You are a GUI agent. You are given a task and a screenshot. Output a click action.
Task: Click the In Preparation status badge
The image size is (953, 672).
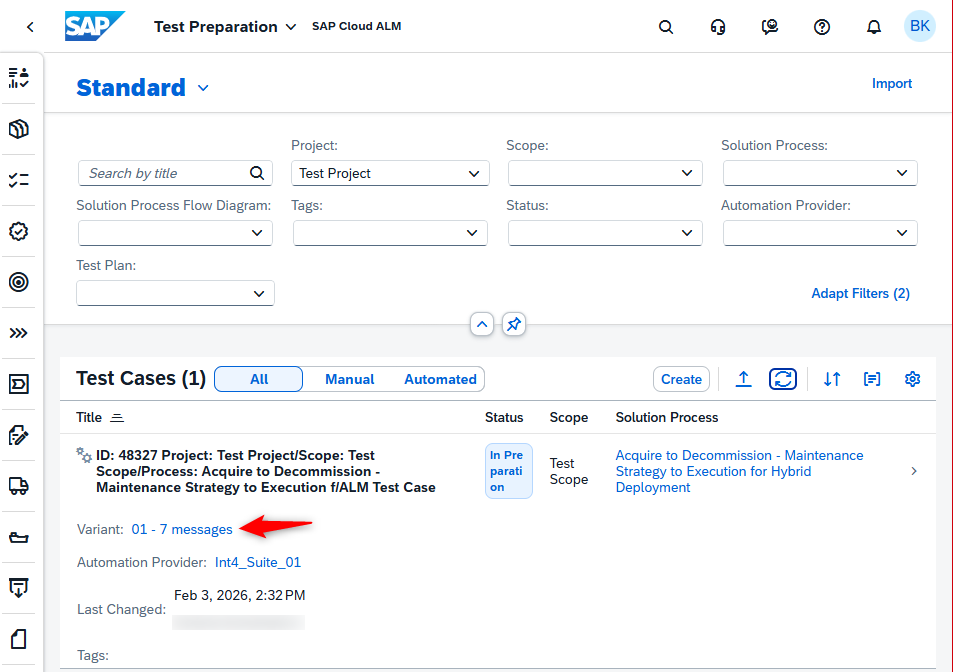pos(509,471)
